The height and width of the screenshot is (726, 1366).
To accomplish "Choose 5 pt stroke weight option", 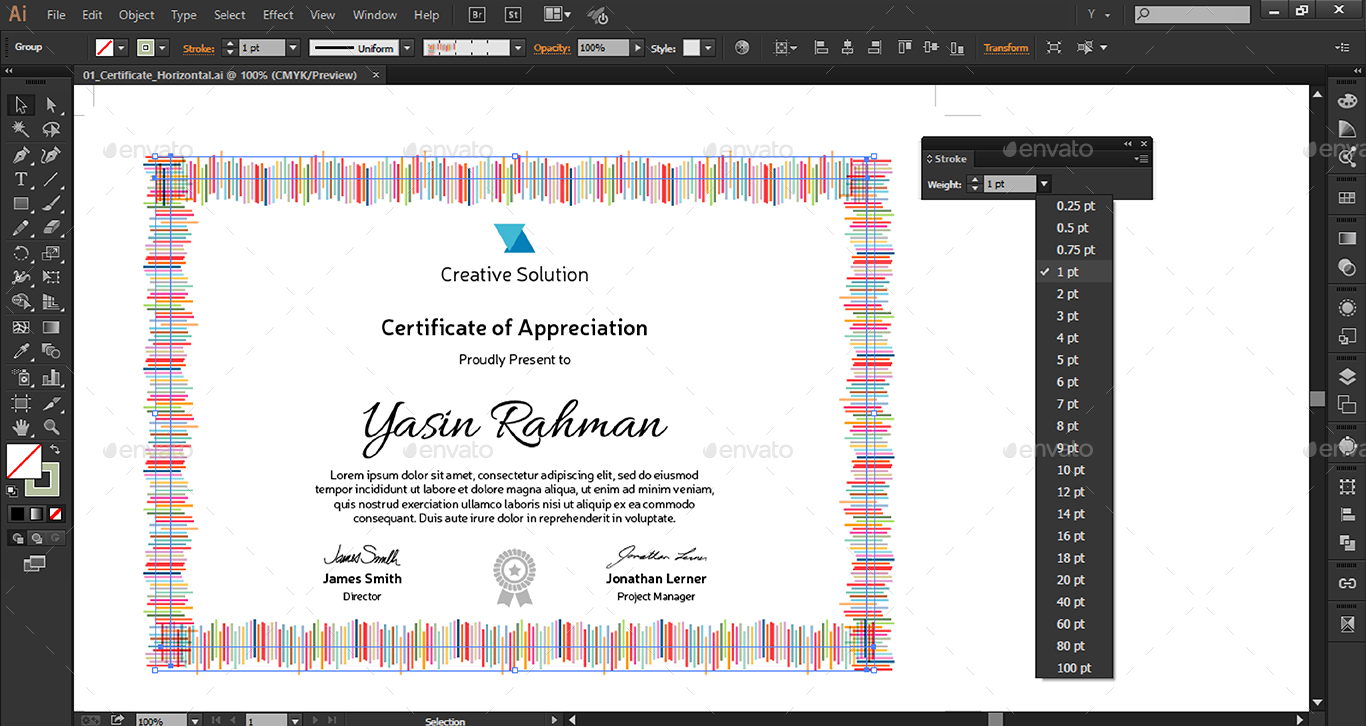I will (1068, 360).
